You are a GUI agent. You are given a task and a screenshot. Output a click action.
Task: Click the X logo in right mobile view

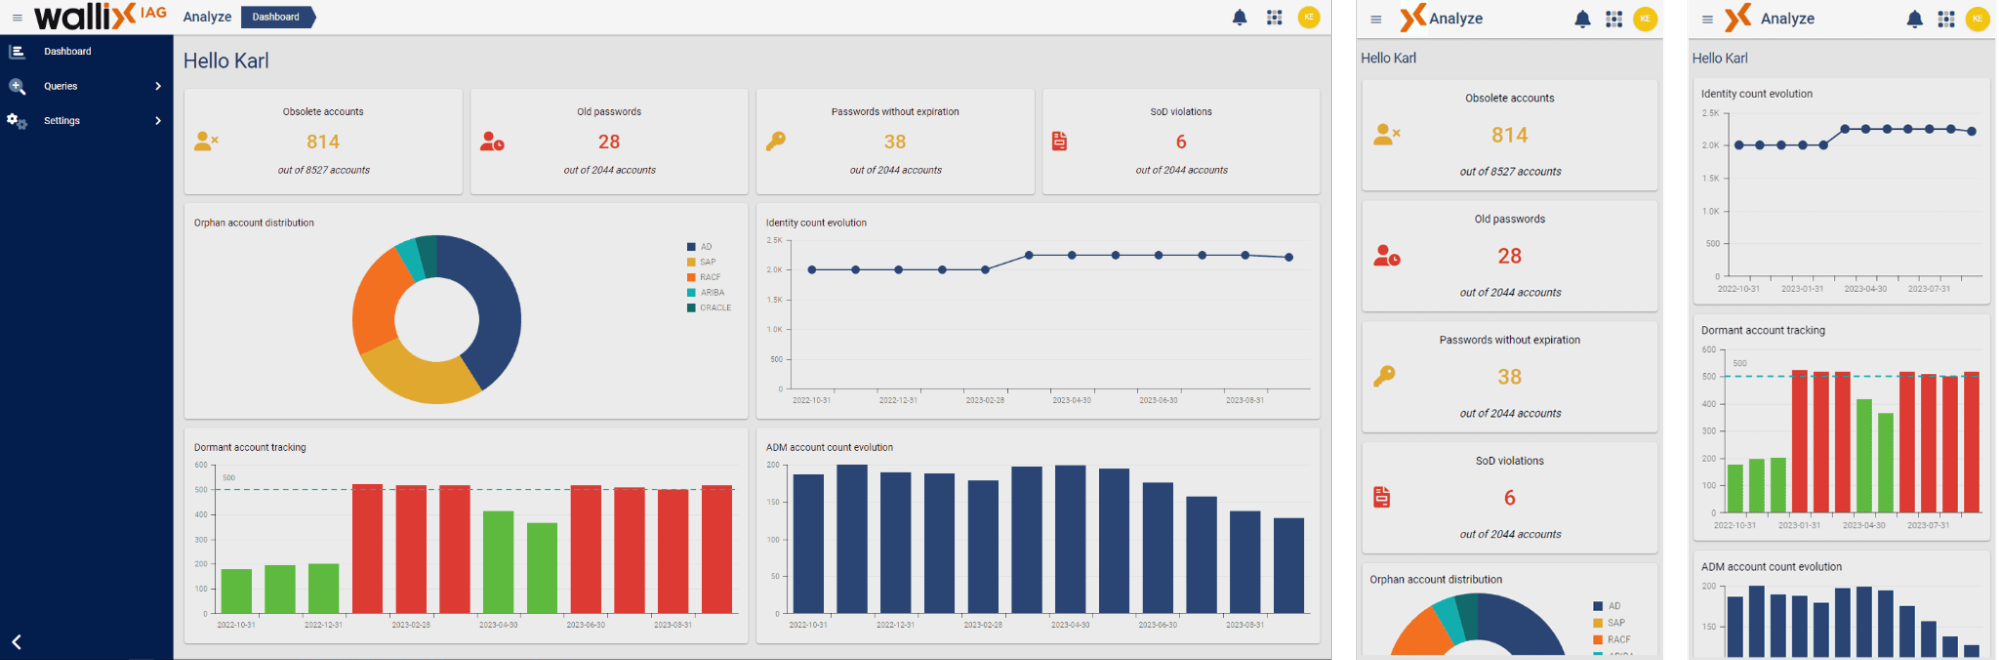[1738, 18]
